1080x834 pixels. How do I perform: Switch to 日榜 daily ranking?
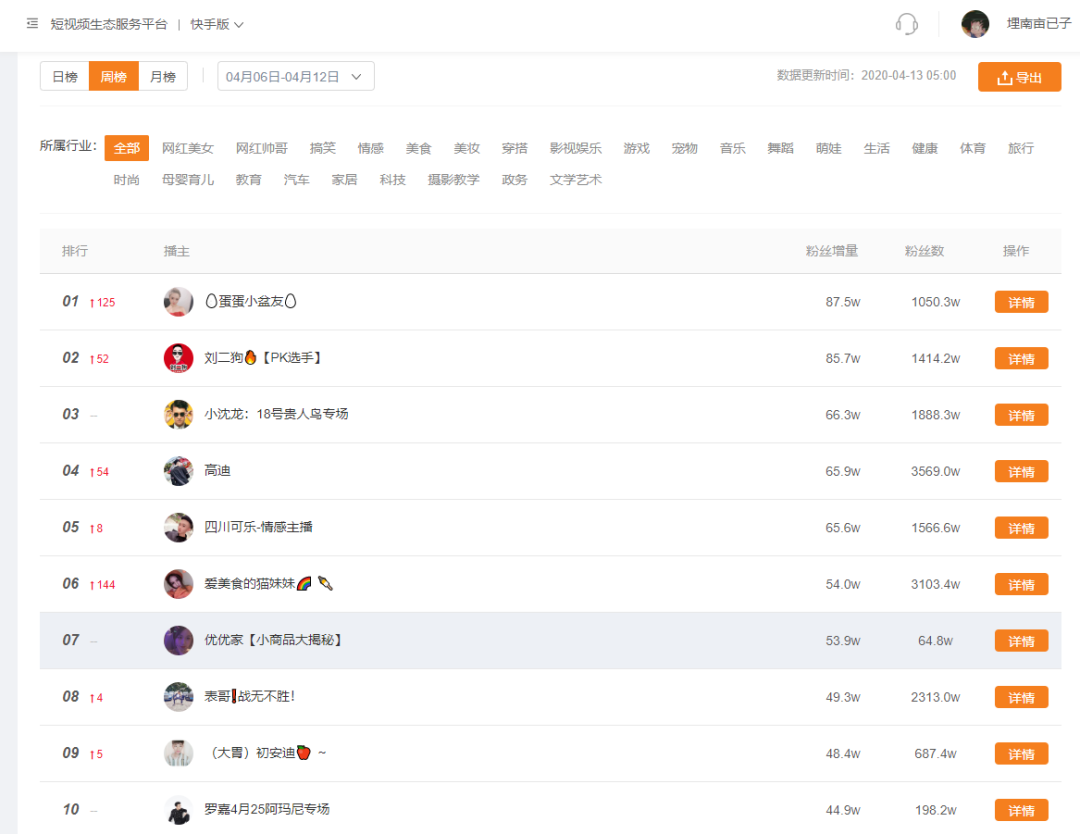click(x=65, y=76)
